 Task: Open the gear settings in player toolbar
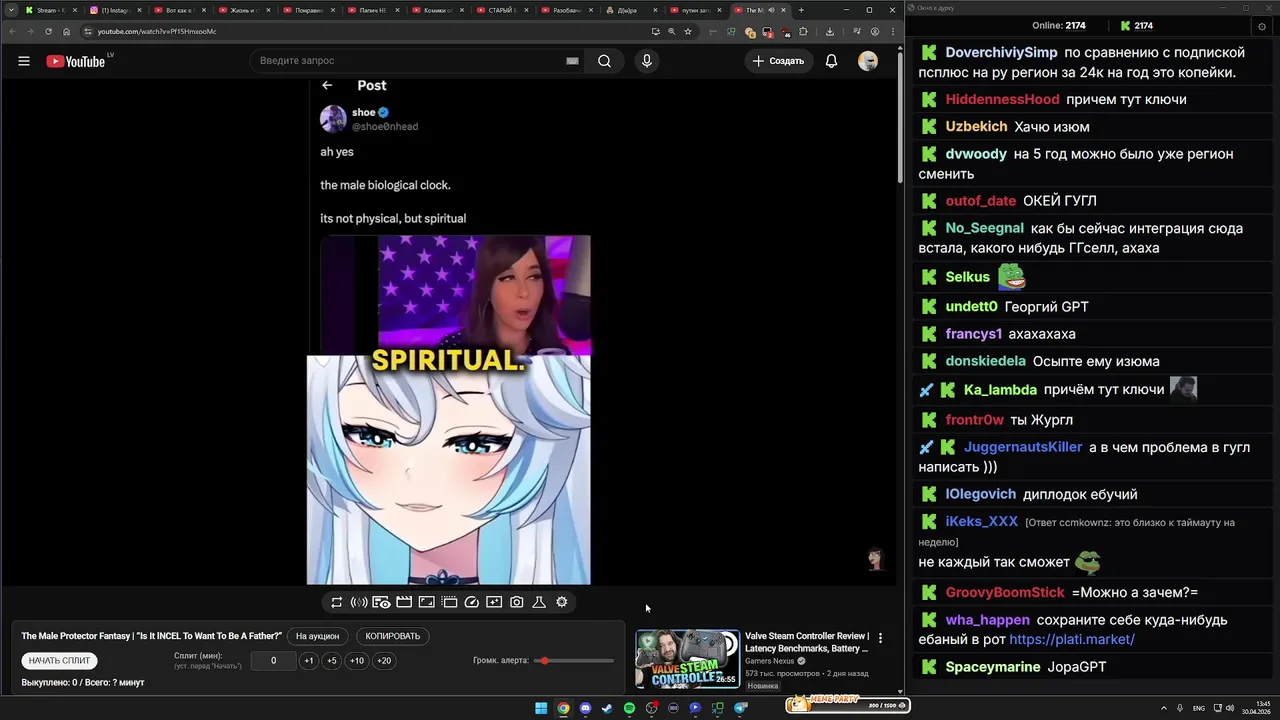pos(562,602)
